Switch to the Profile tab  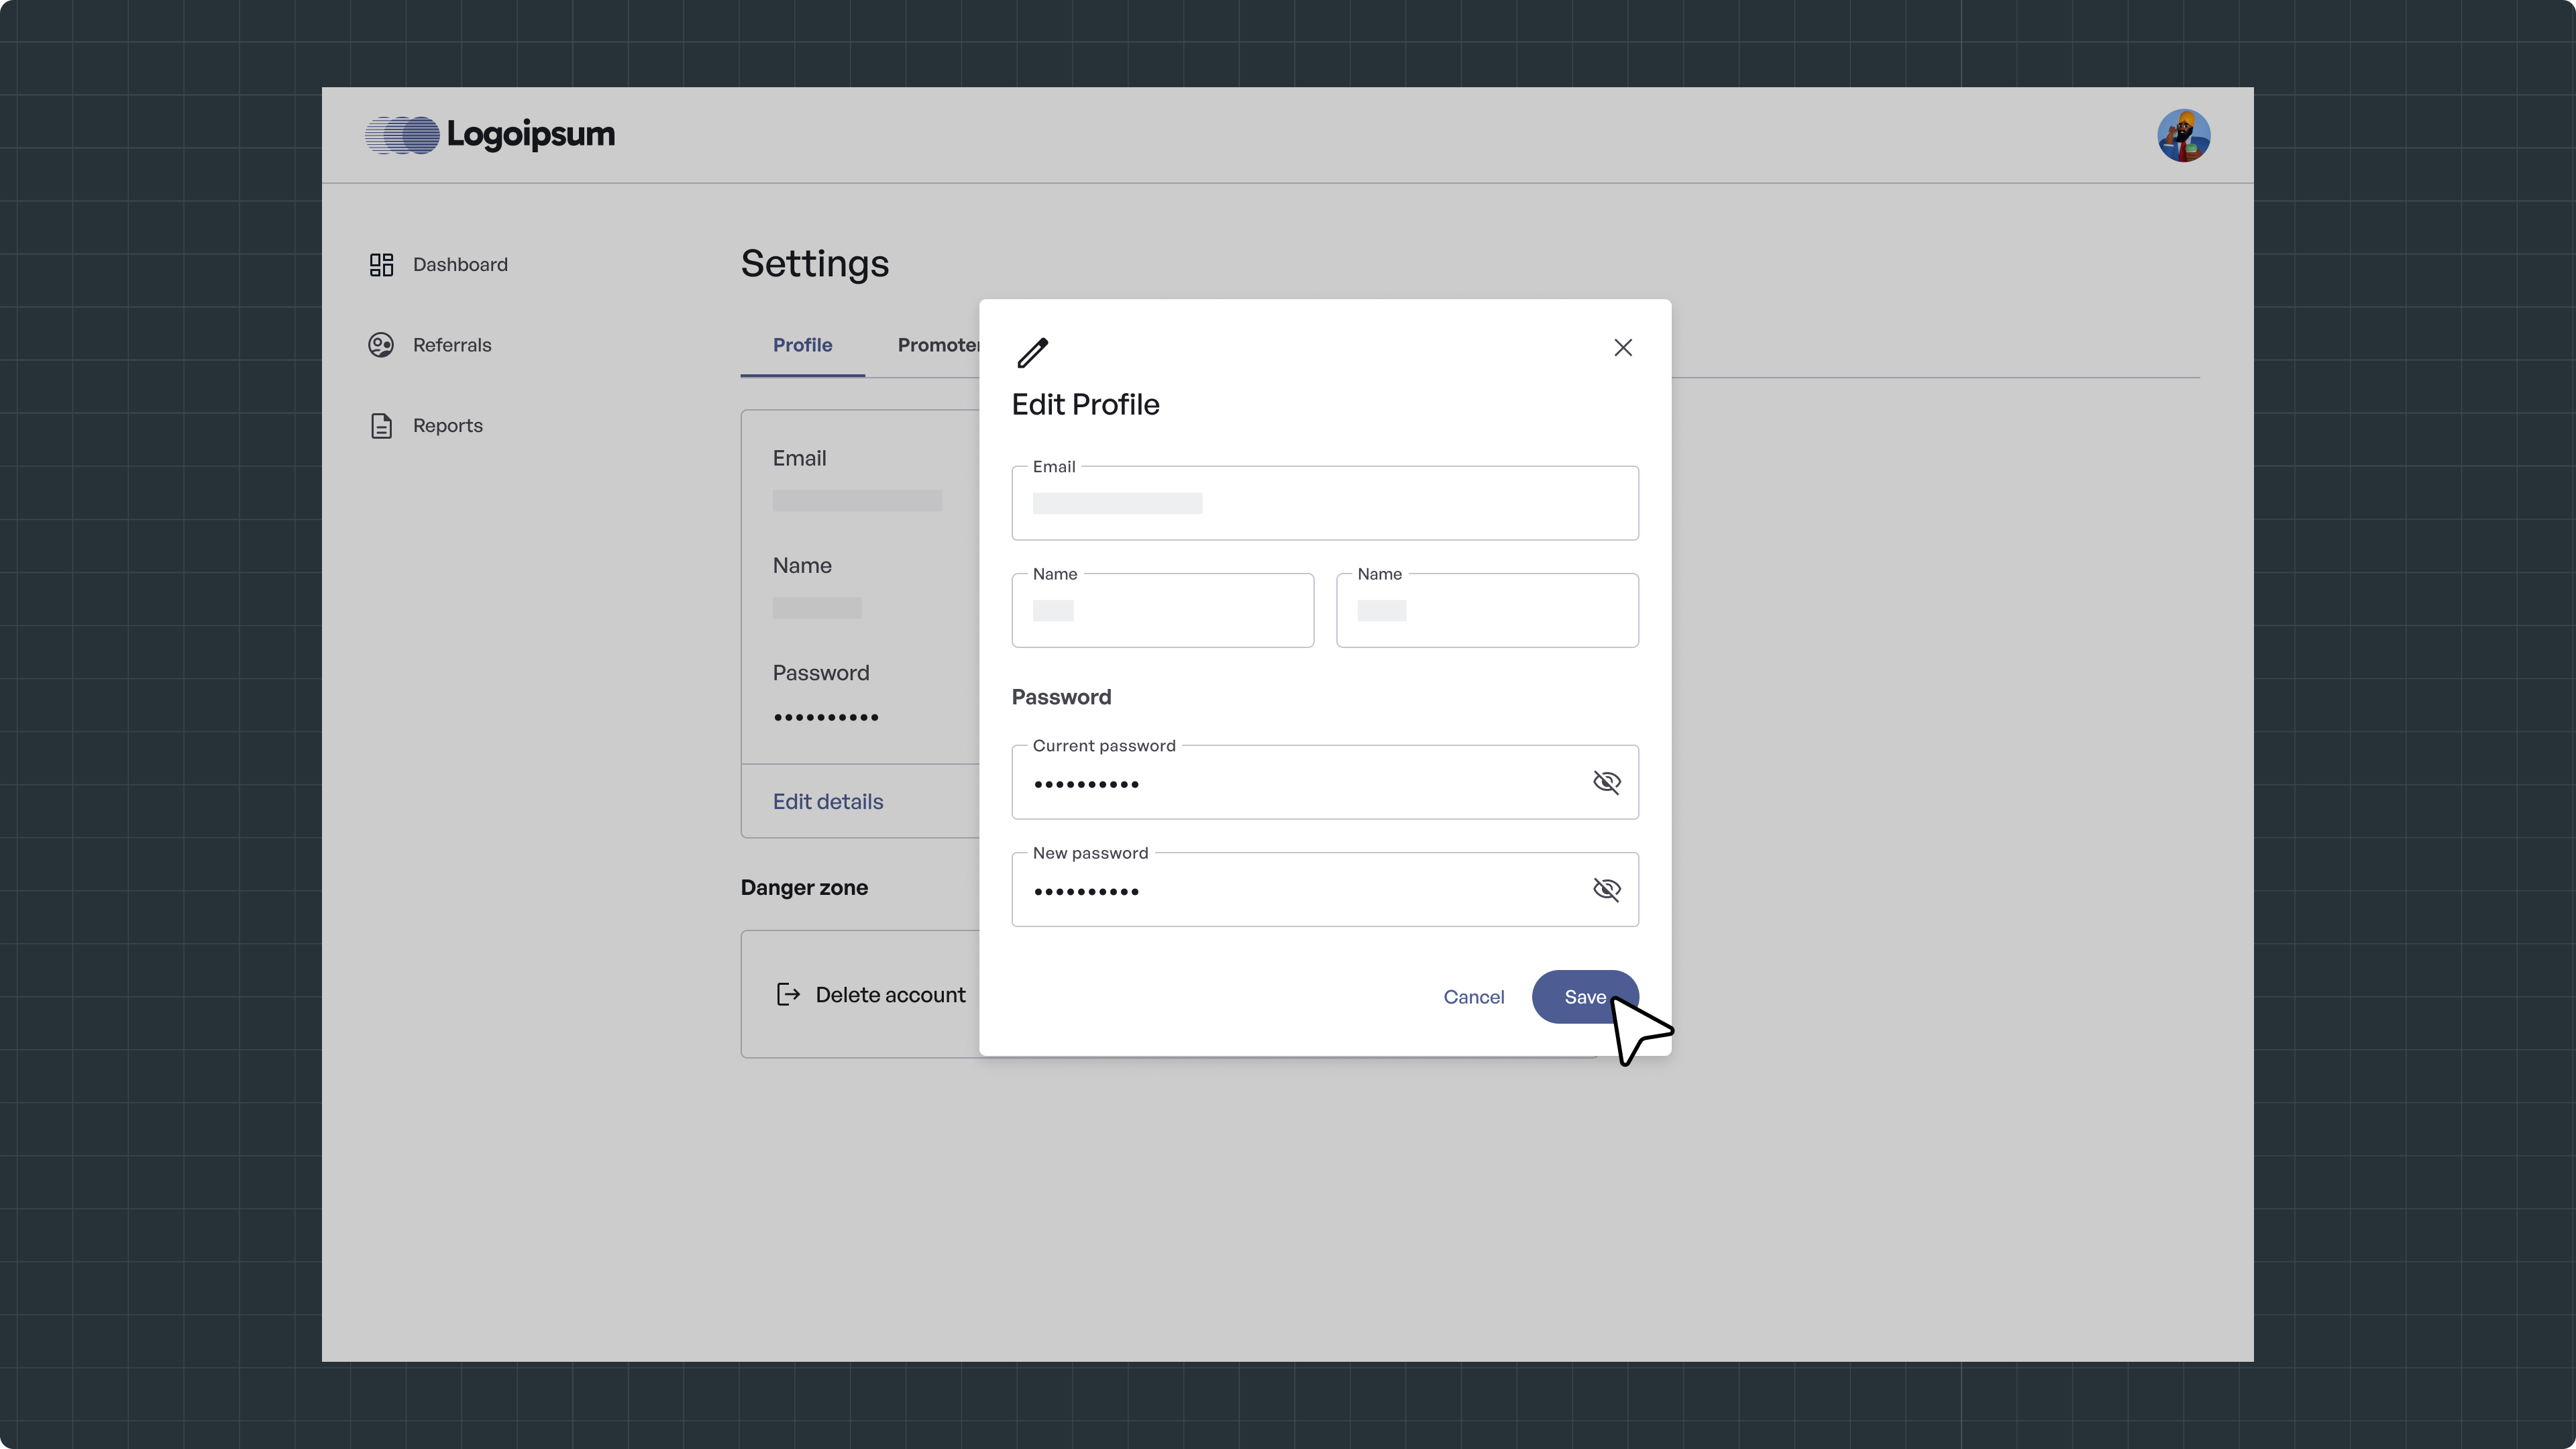pyautogui.click(x=802, y=345)
